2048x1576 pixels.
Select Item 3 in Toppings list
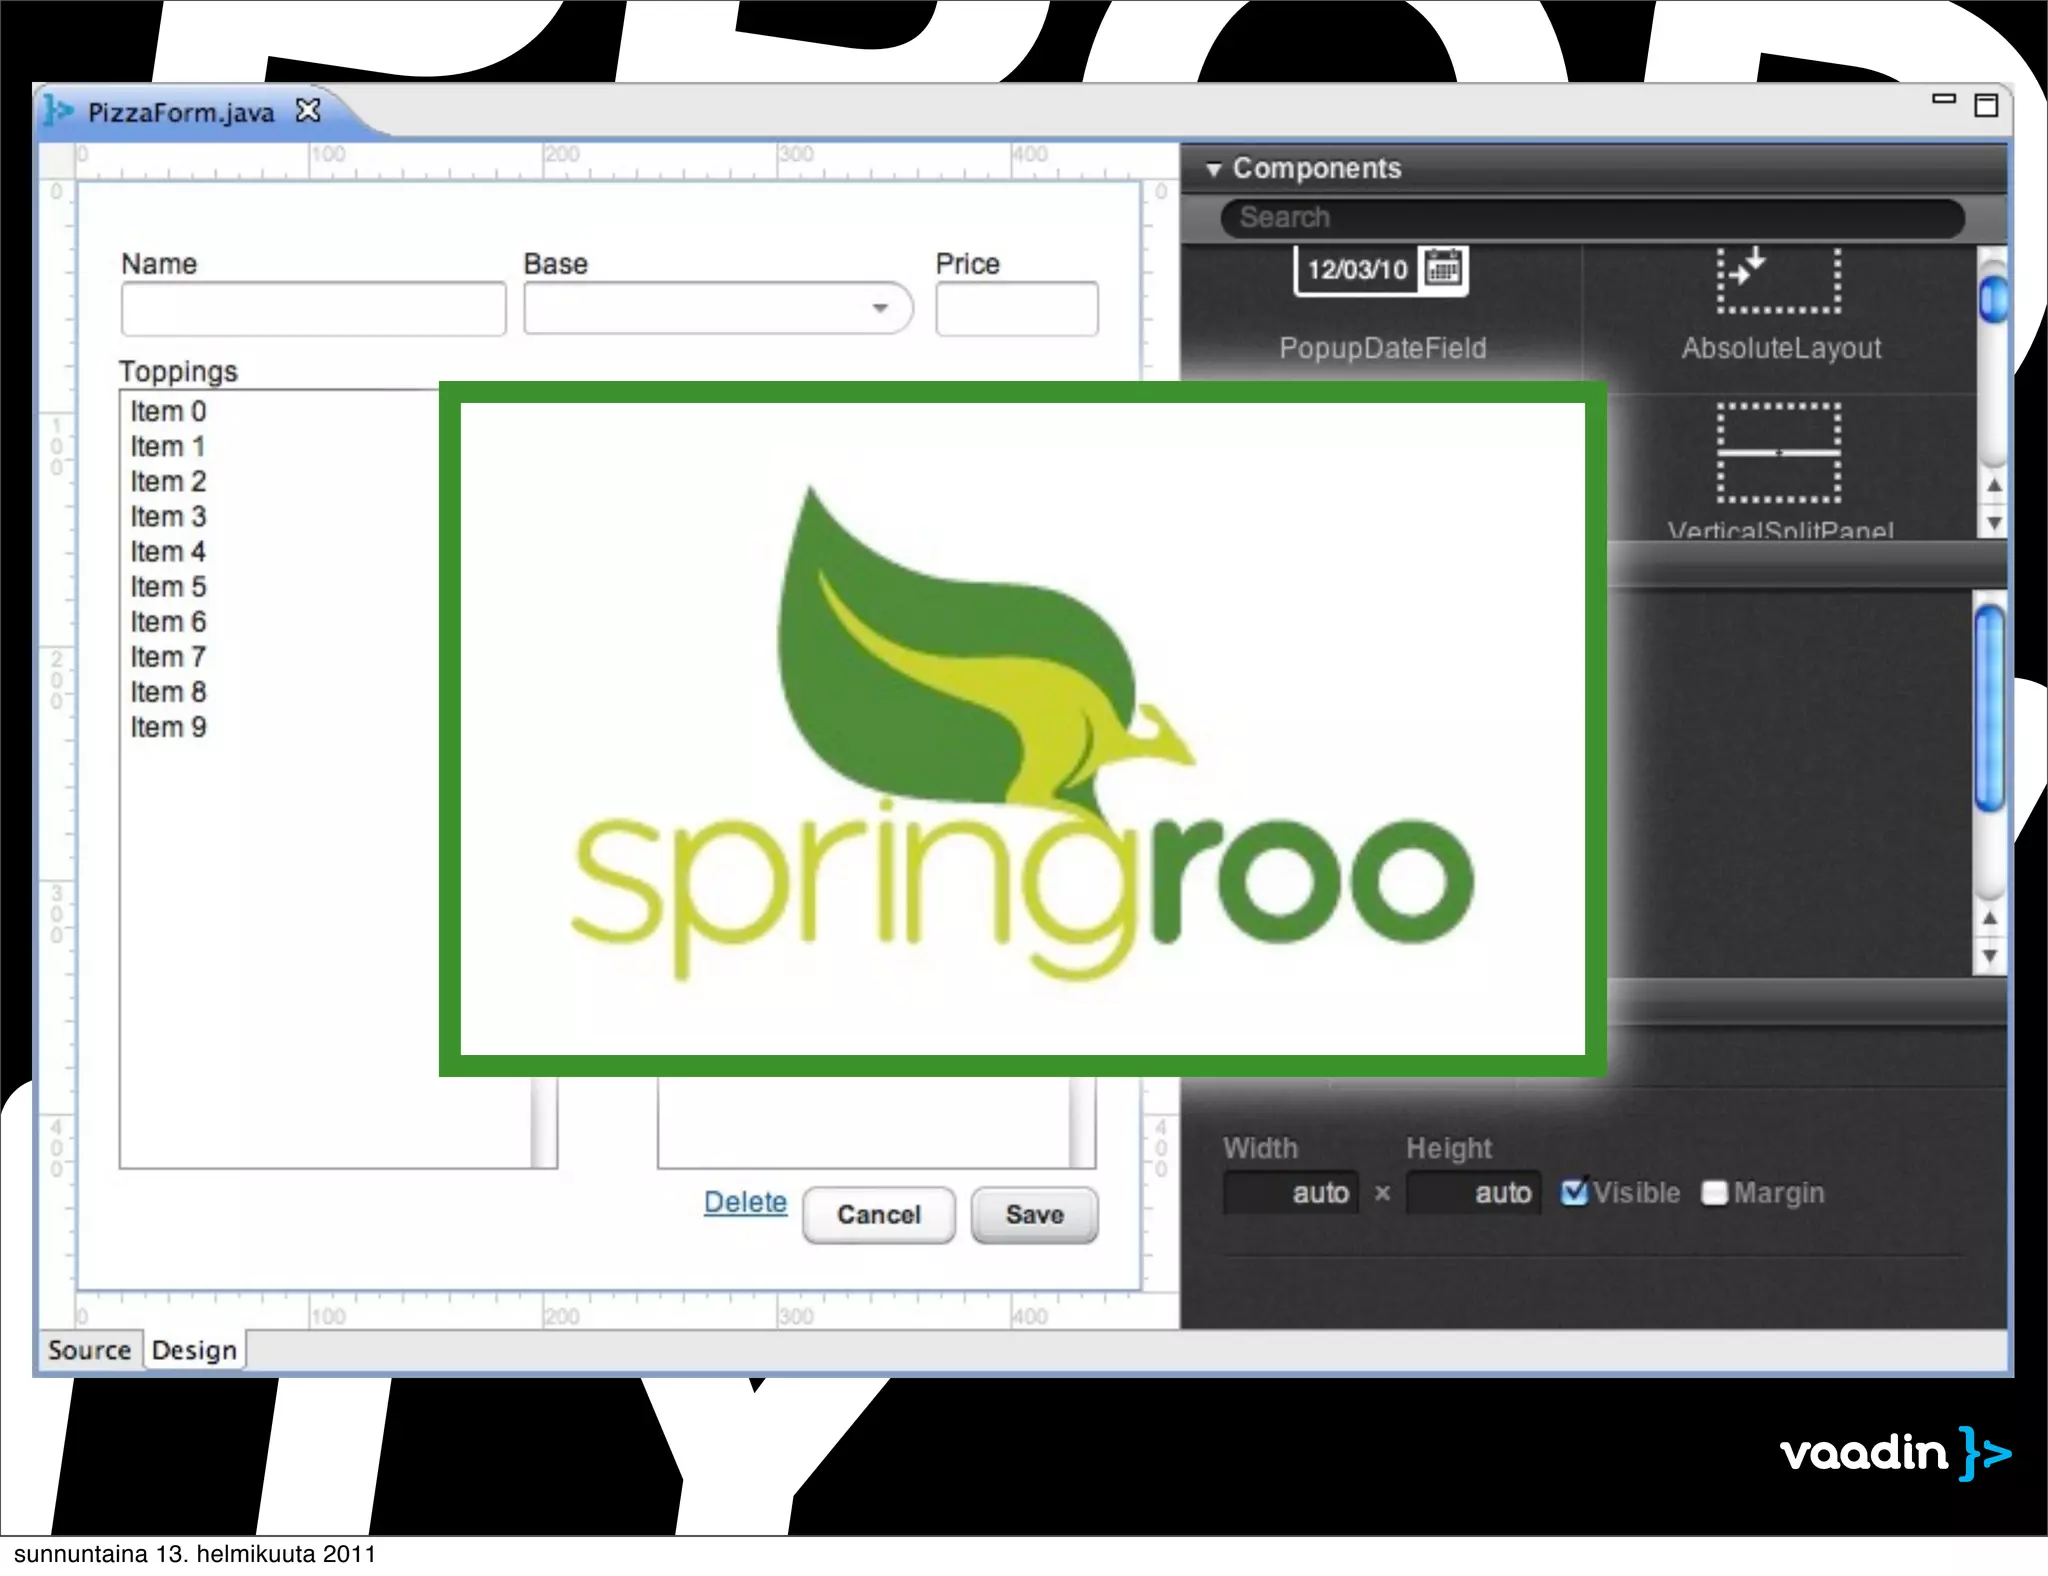168,516
